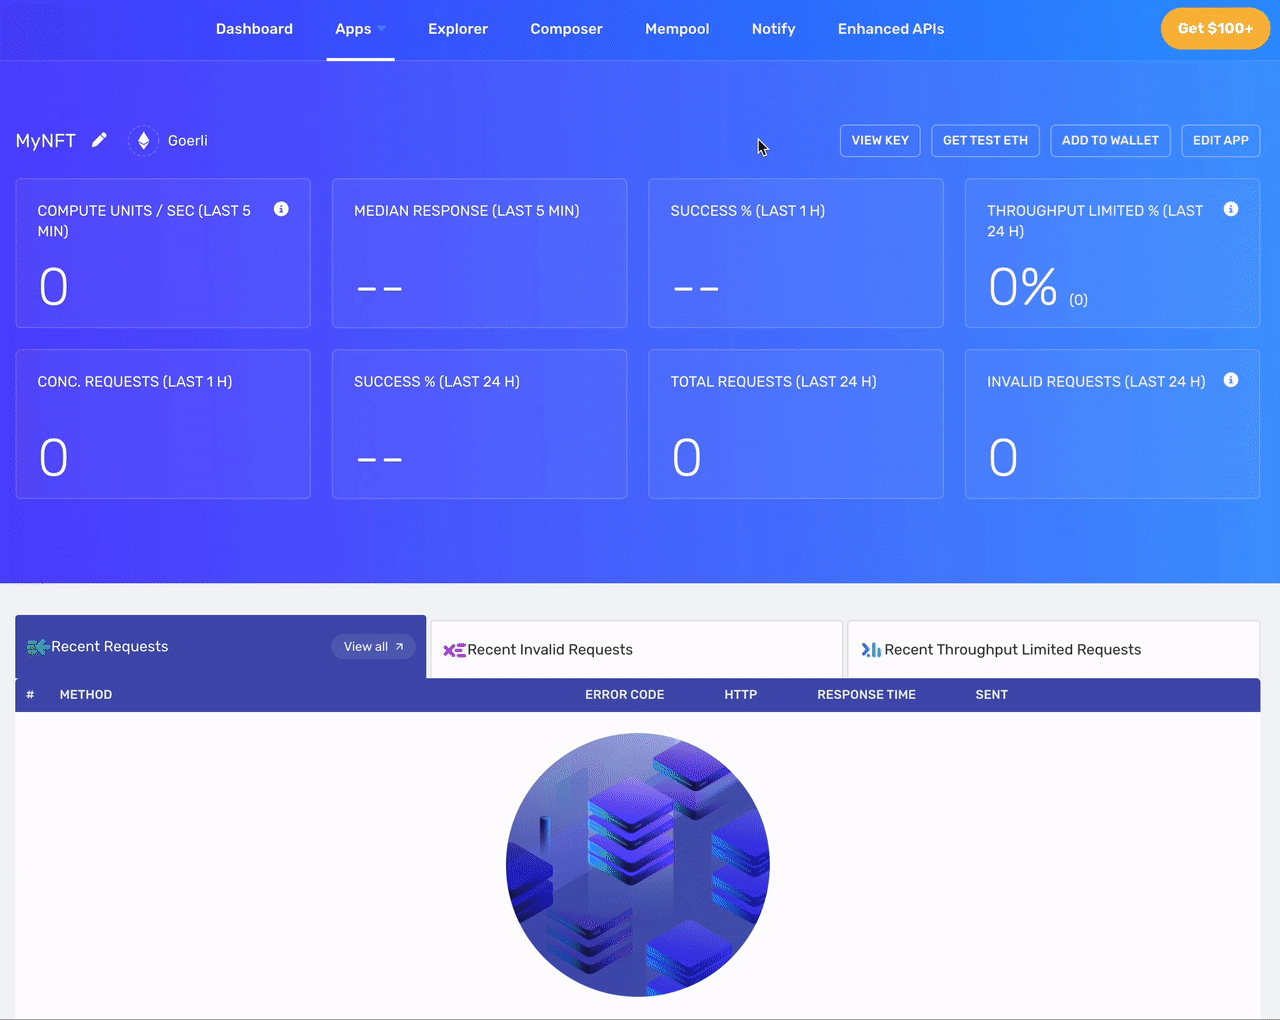
Task: Open the Notify section
Action: [773, 29]
